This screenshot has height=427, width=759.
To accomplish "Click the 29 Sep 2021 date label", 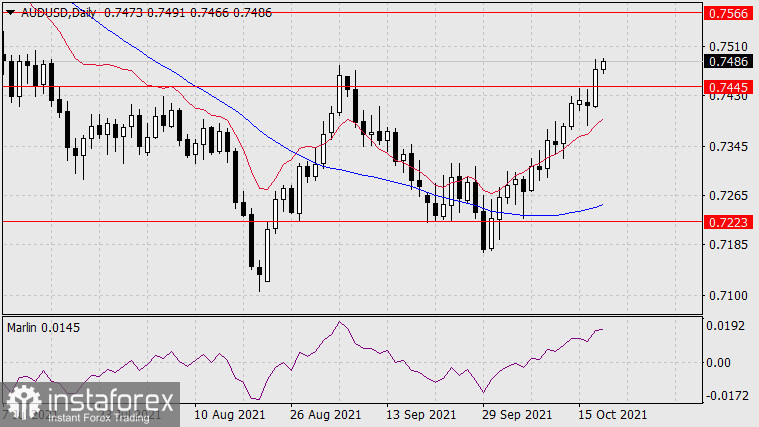I will (516, 413).
